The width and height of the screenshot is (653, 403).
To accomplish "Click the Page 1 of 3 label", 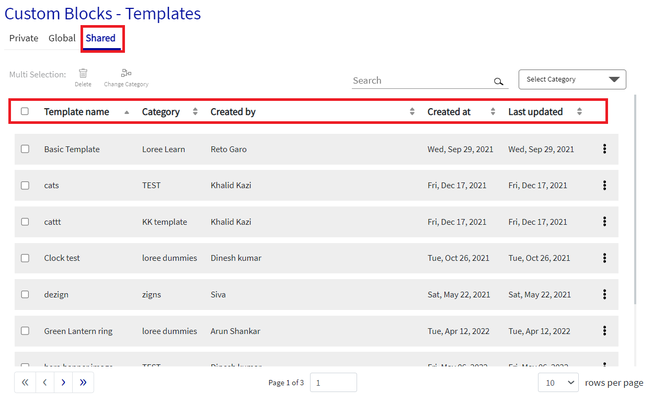I will pos(286,383).
